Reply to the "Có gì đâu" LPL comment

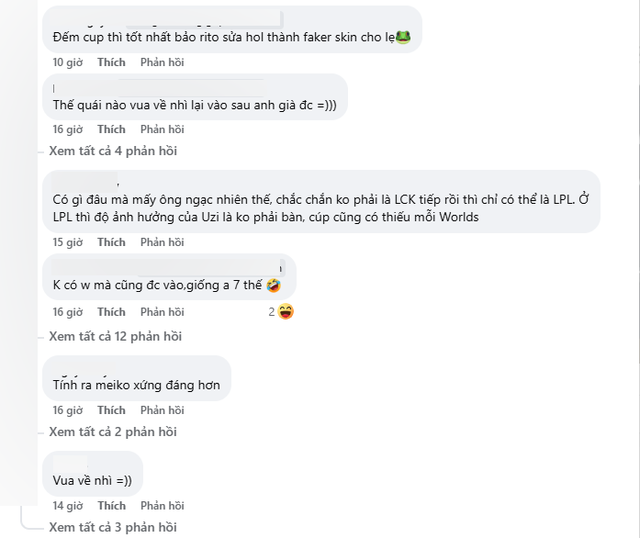click(162, 242)
